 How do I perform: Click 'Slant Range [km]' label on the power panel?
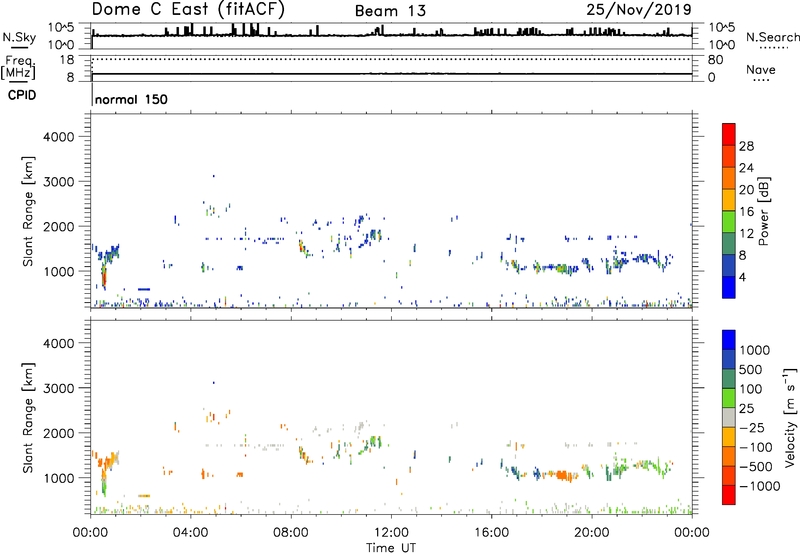pos(28,211)
